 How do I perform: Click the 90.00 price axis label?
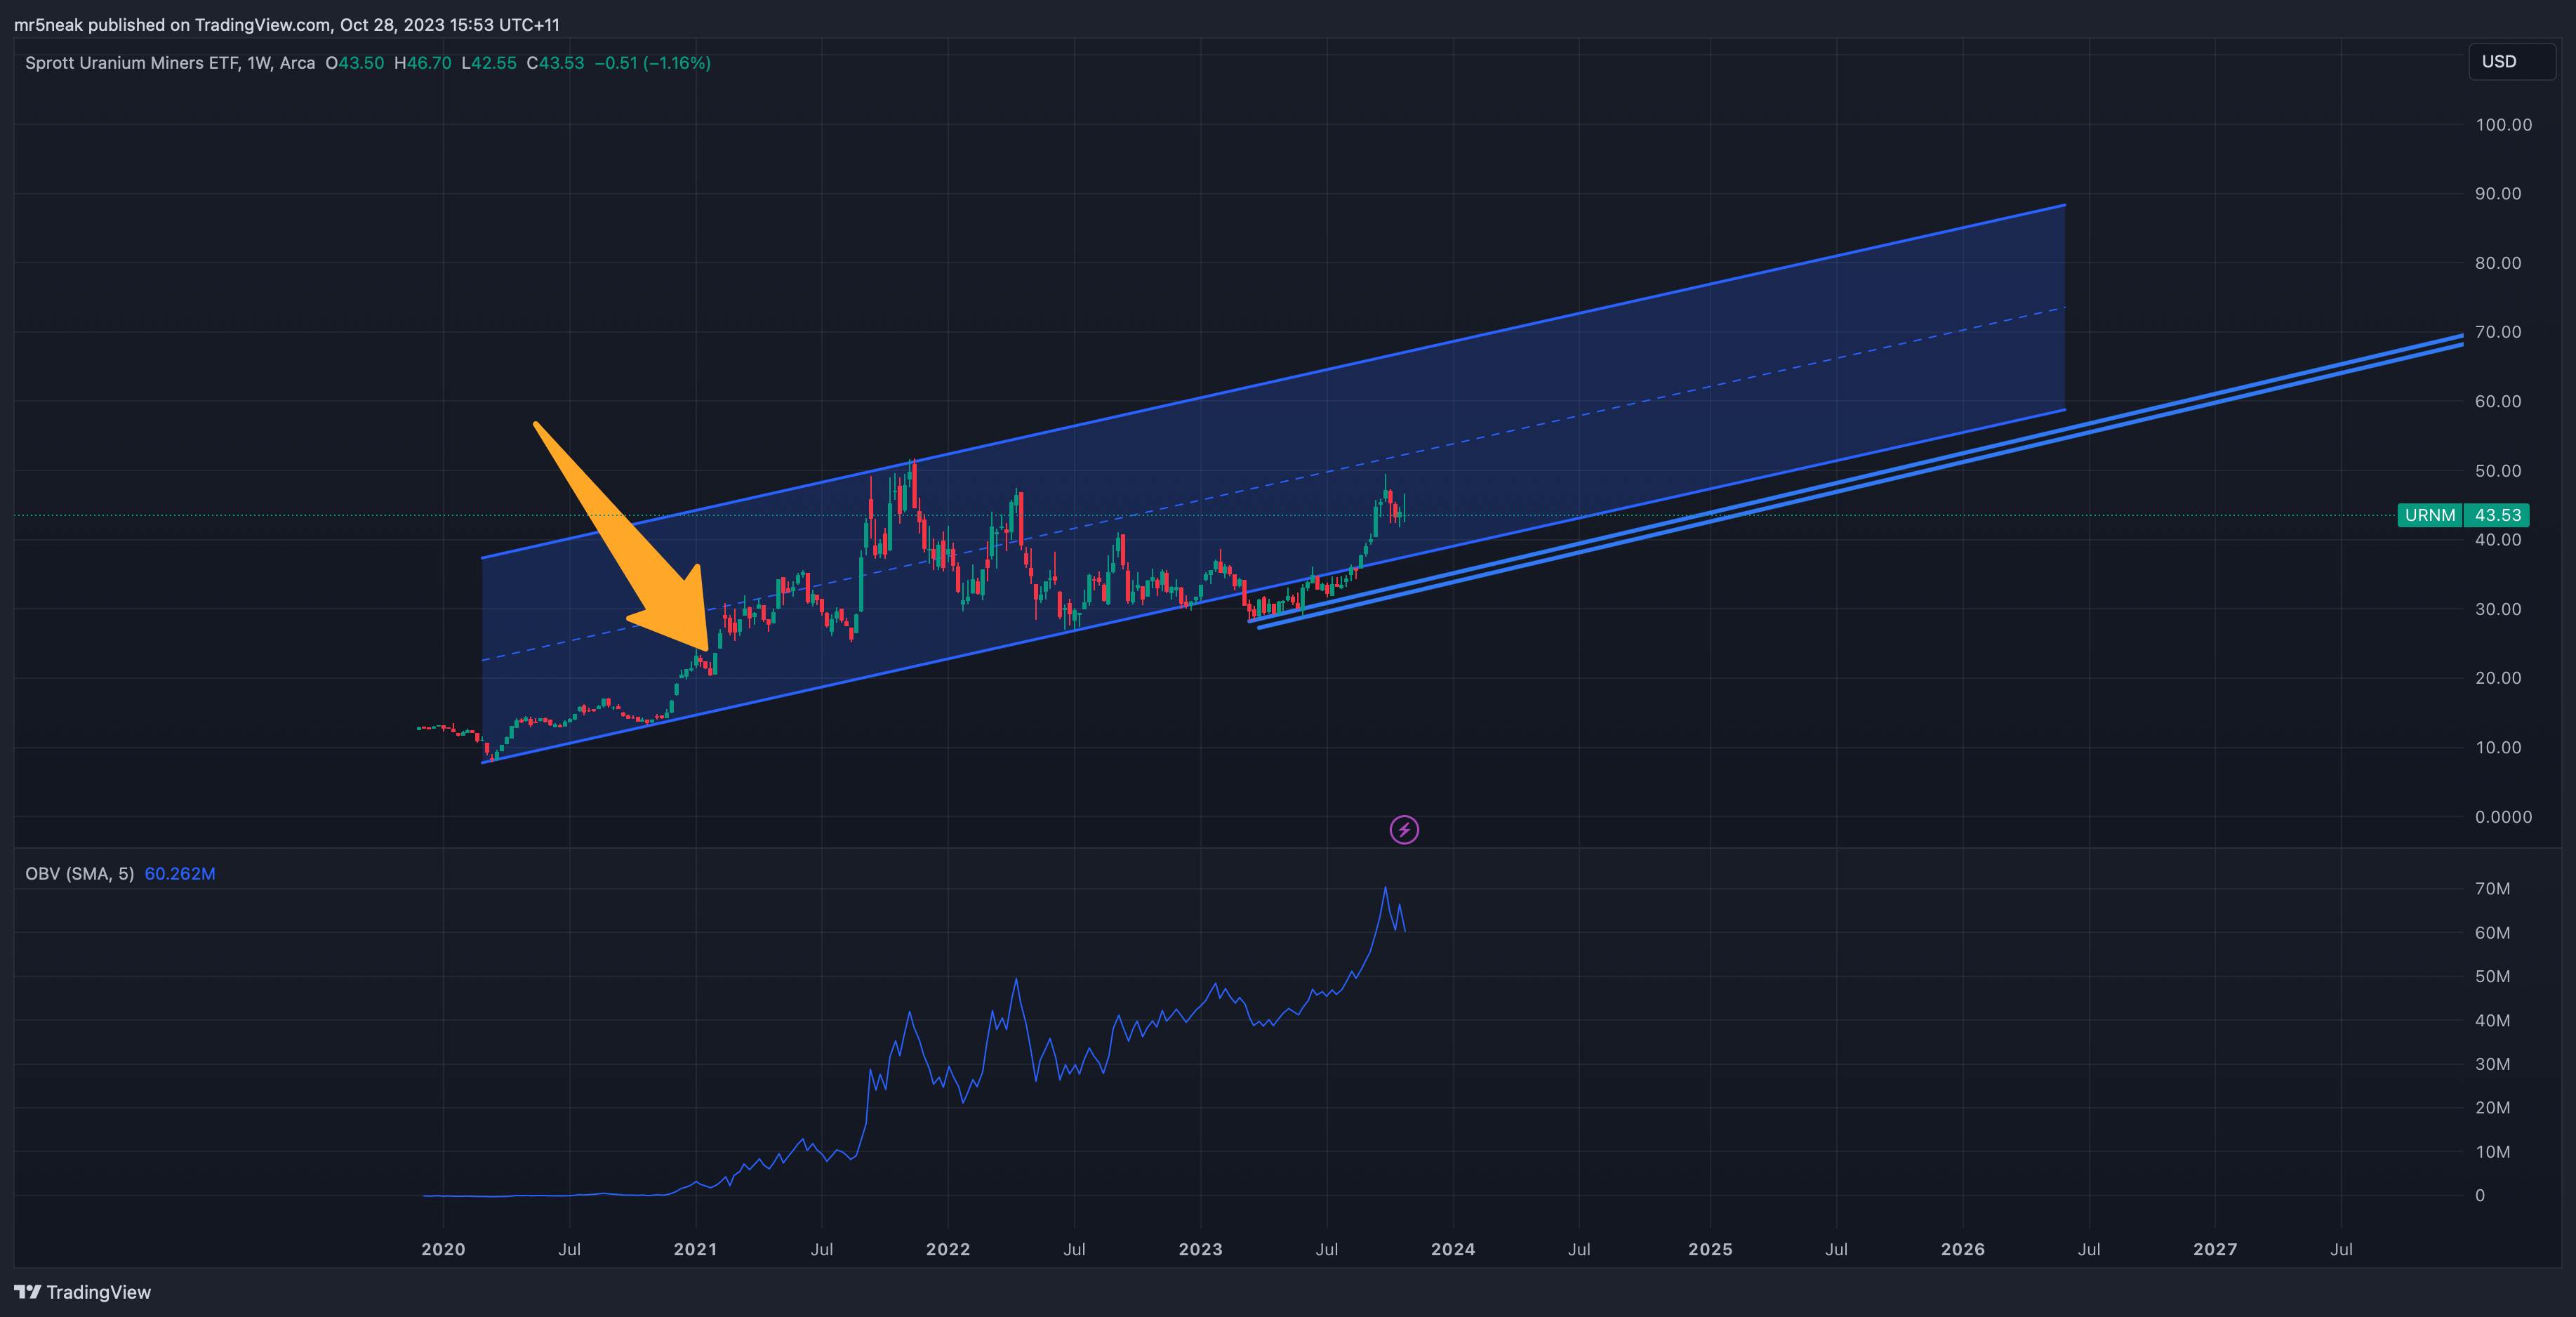pyautogui.click(x=2498, y=194)
